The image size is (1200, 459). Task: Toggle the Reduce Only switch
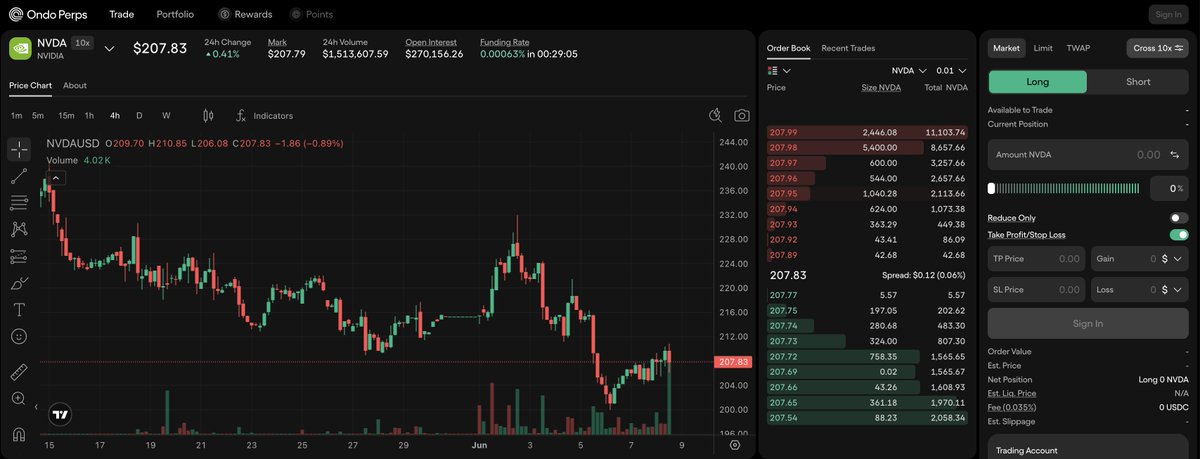click(1179, 218)
